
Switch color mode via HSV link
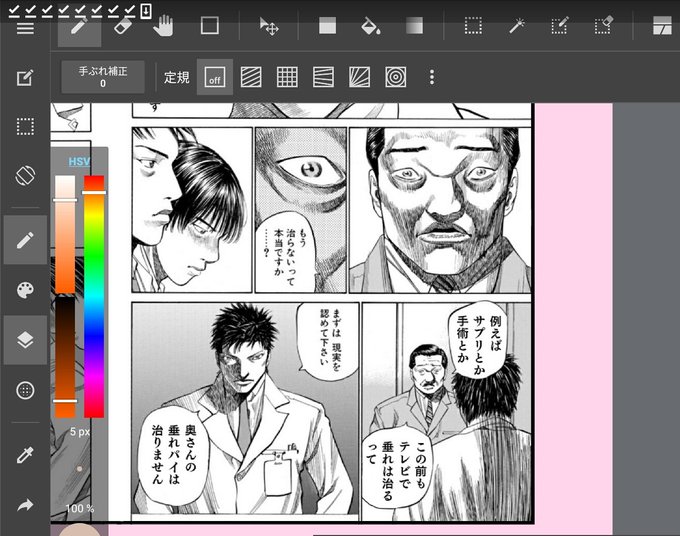click(x=79, y=161)
